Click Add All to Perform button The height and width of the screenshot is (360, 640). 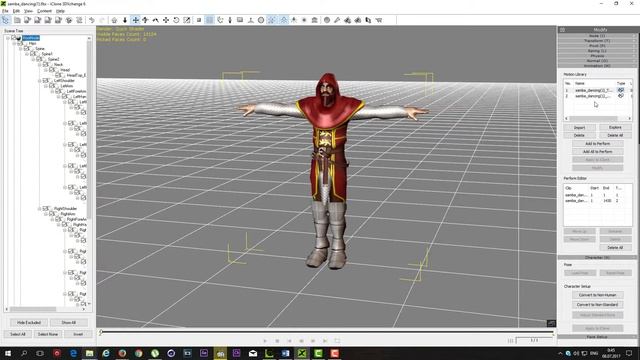tap(598, 151)
